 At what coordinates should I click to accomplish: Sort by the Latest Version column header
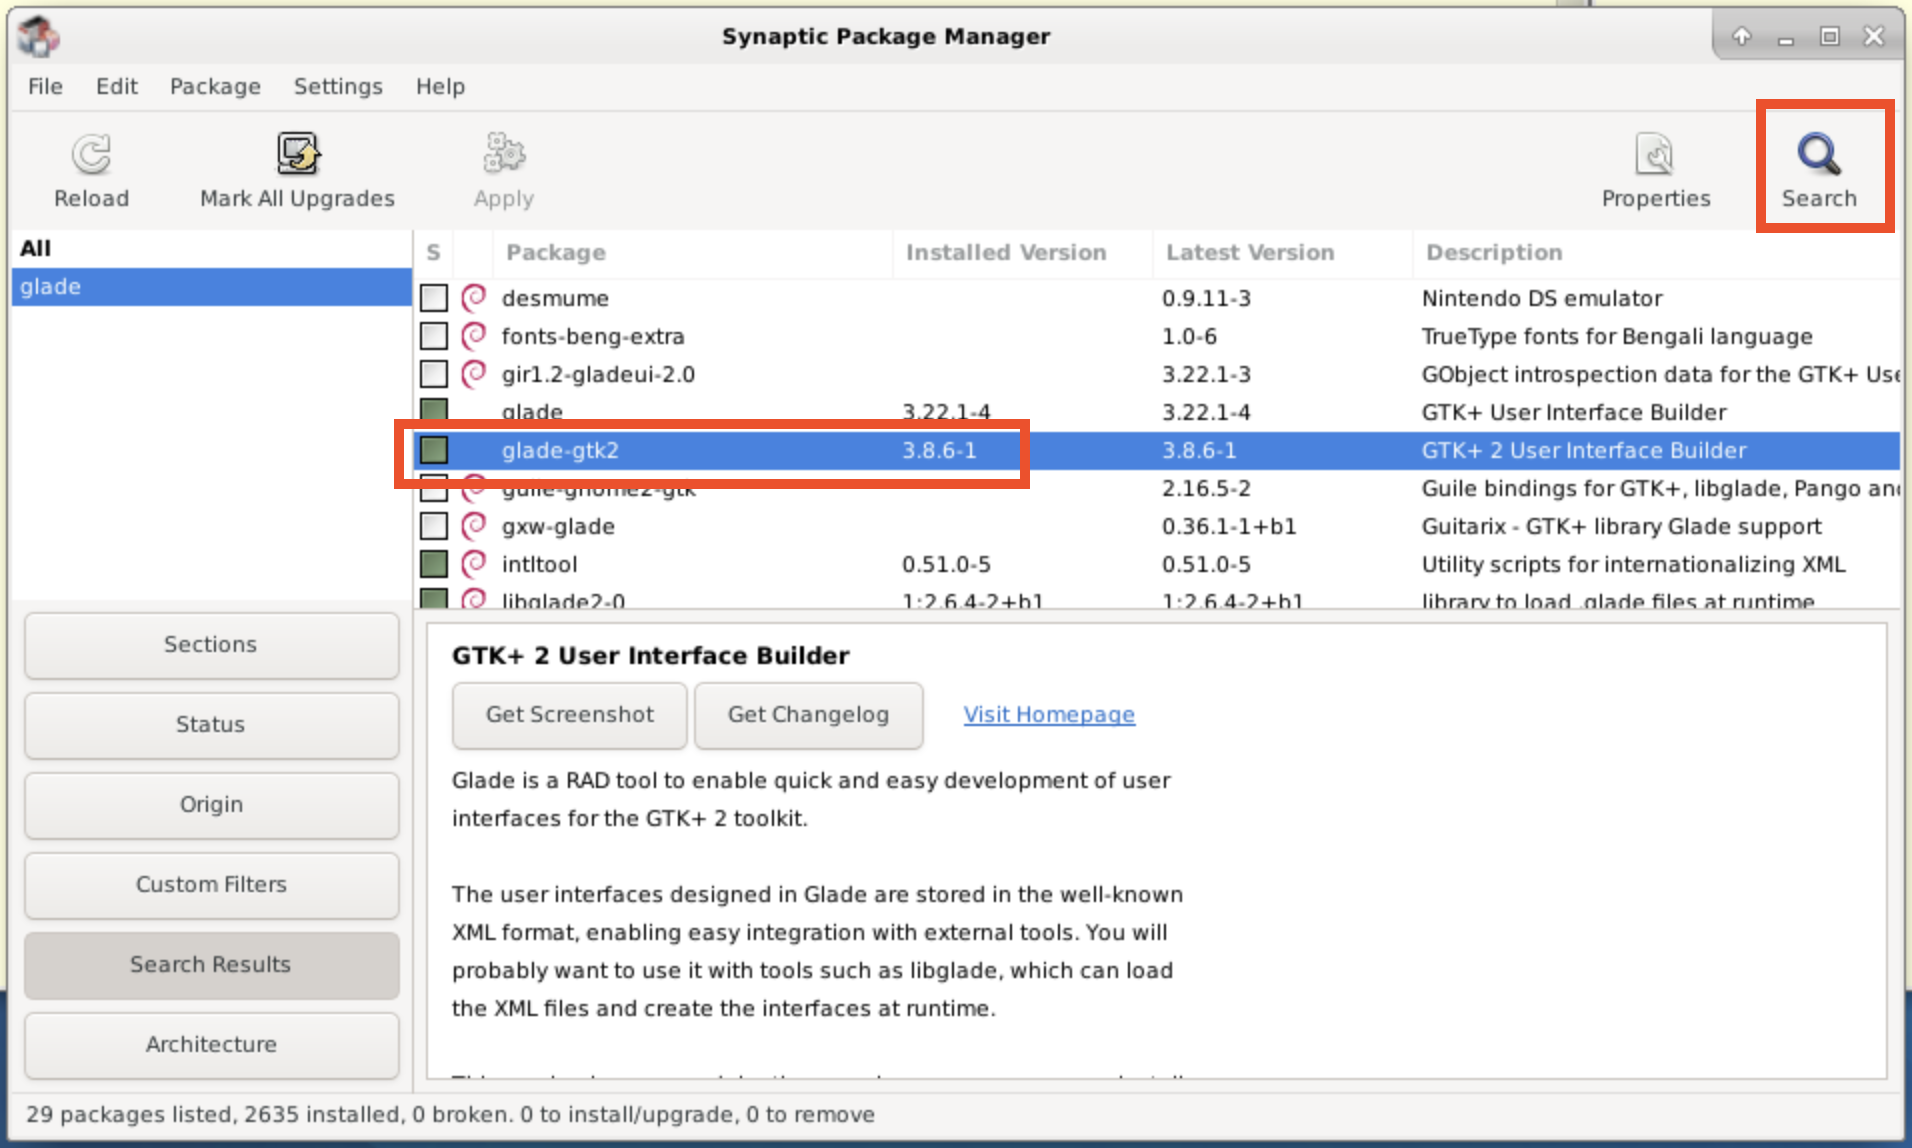coord(1283,252)
